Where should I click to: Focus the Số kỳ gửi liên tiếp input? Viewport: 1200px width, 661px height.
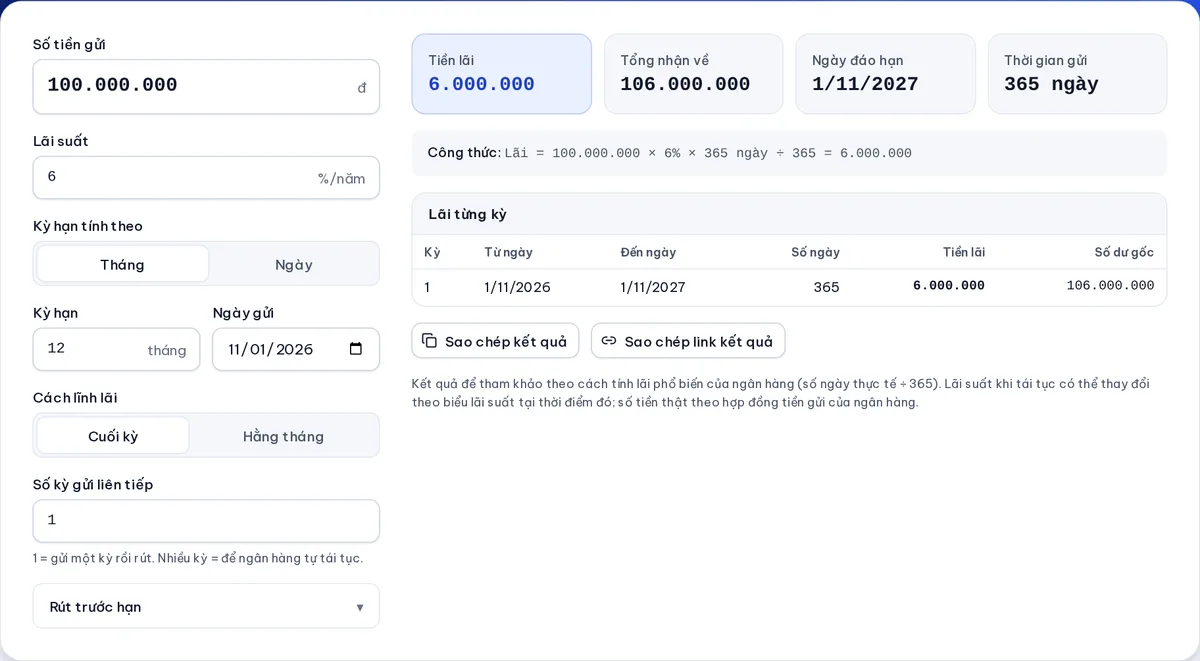pos(206,520)
